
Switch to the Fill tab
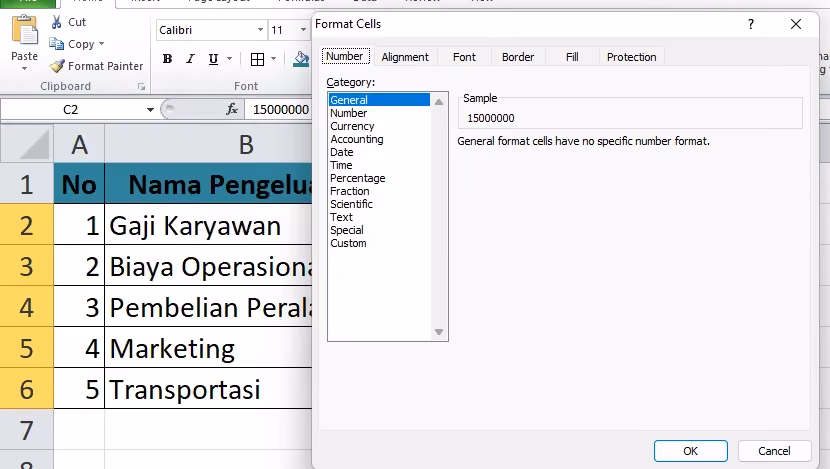[572, 57]
